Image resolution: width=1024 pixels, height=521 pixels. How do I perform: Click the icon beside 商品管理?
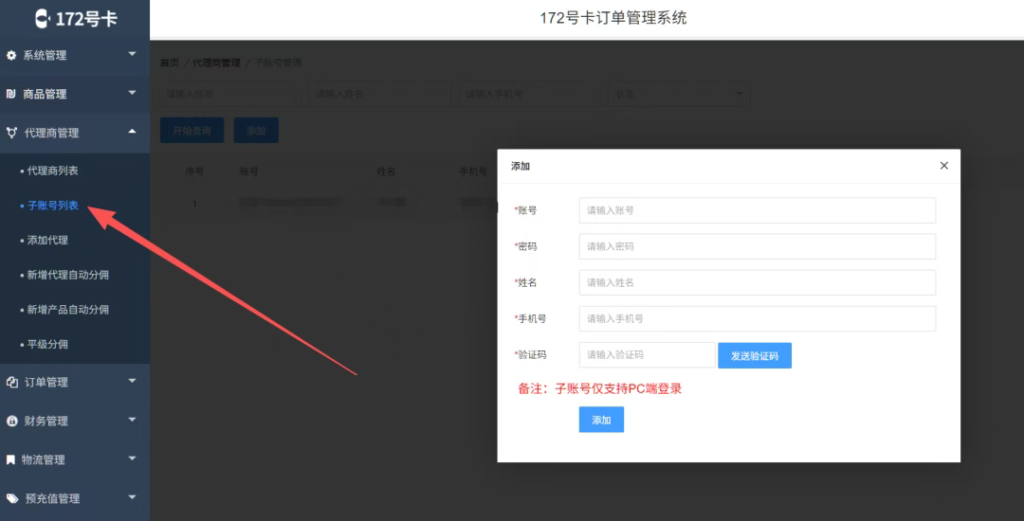coord(11,94)
